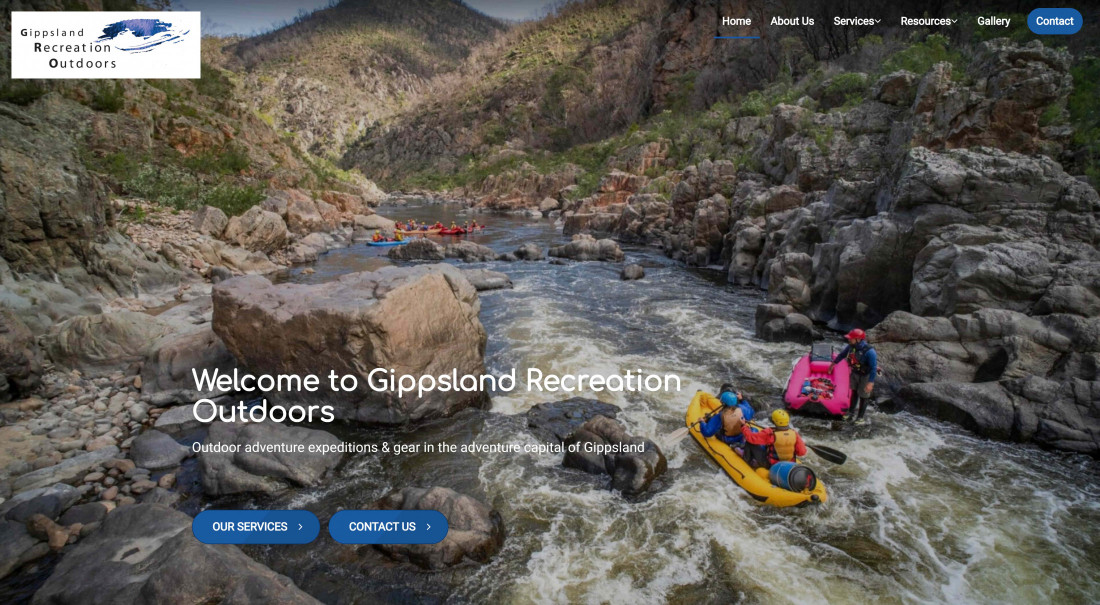Click the arrow icon in CONTACT US button
1100x605 pixels.
429,527
